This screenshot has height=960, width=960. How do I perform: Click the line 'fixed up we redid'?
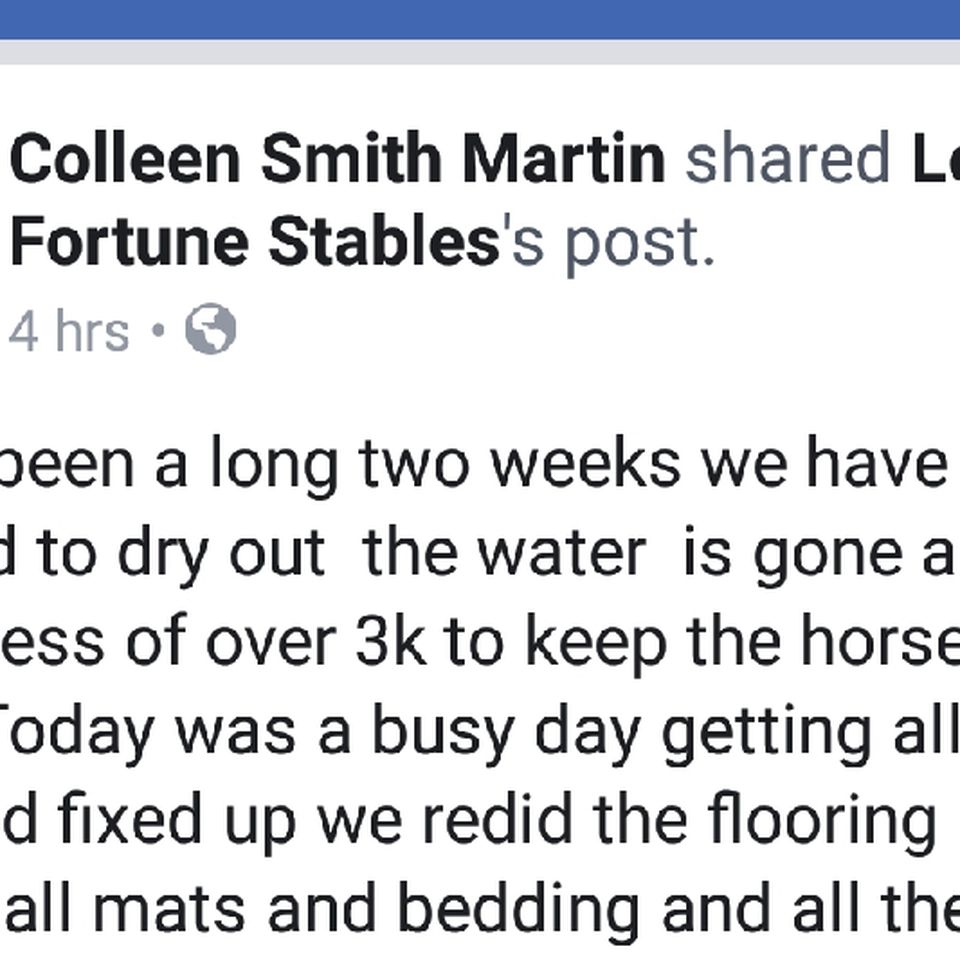pos(468,821)
